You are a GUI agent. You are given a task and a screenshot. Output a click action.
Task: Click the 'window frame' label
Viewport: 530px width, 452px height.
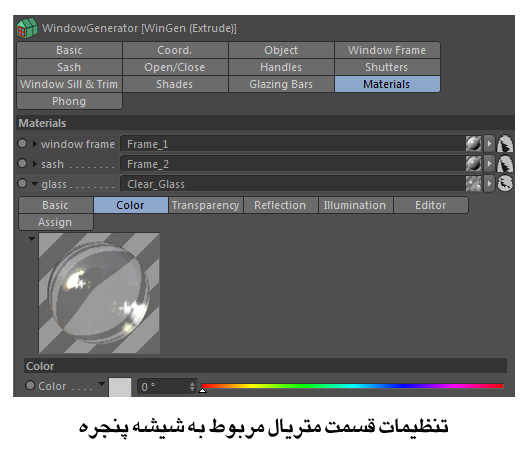78,144
